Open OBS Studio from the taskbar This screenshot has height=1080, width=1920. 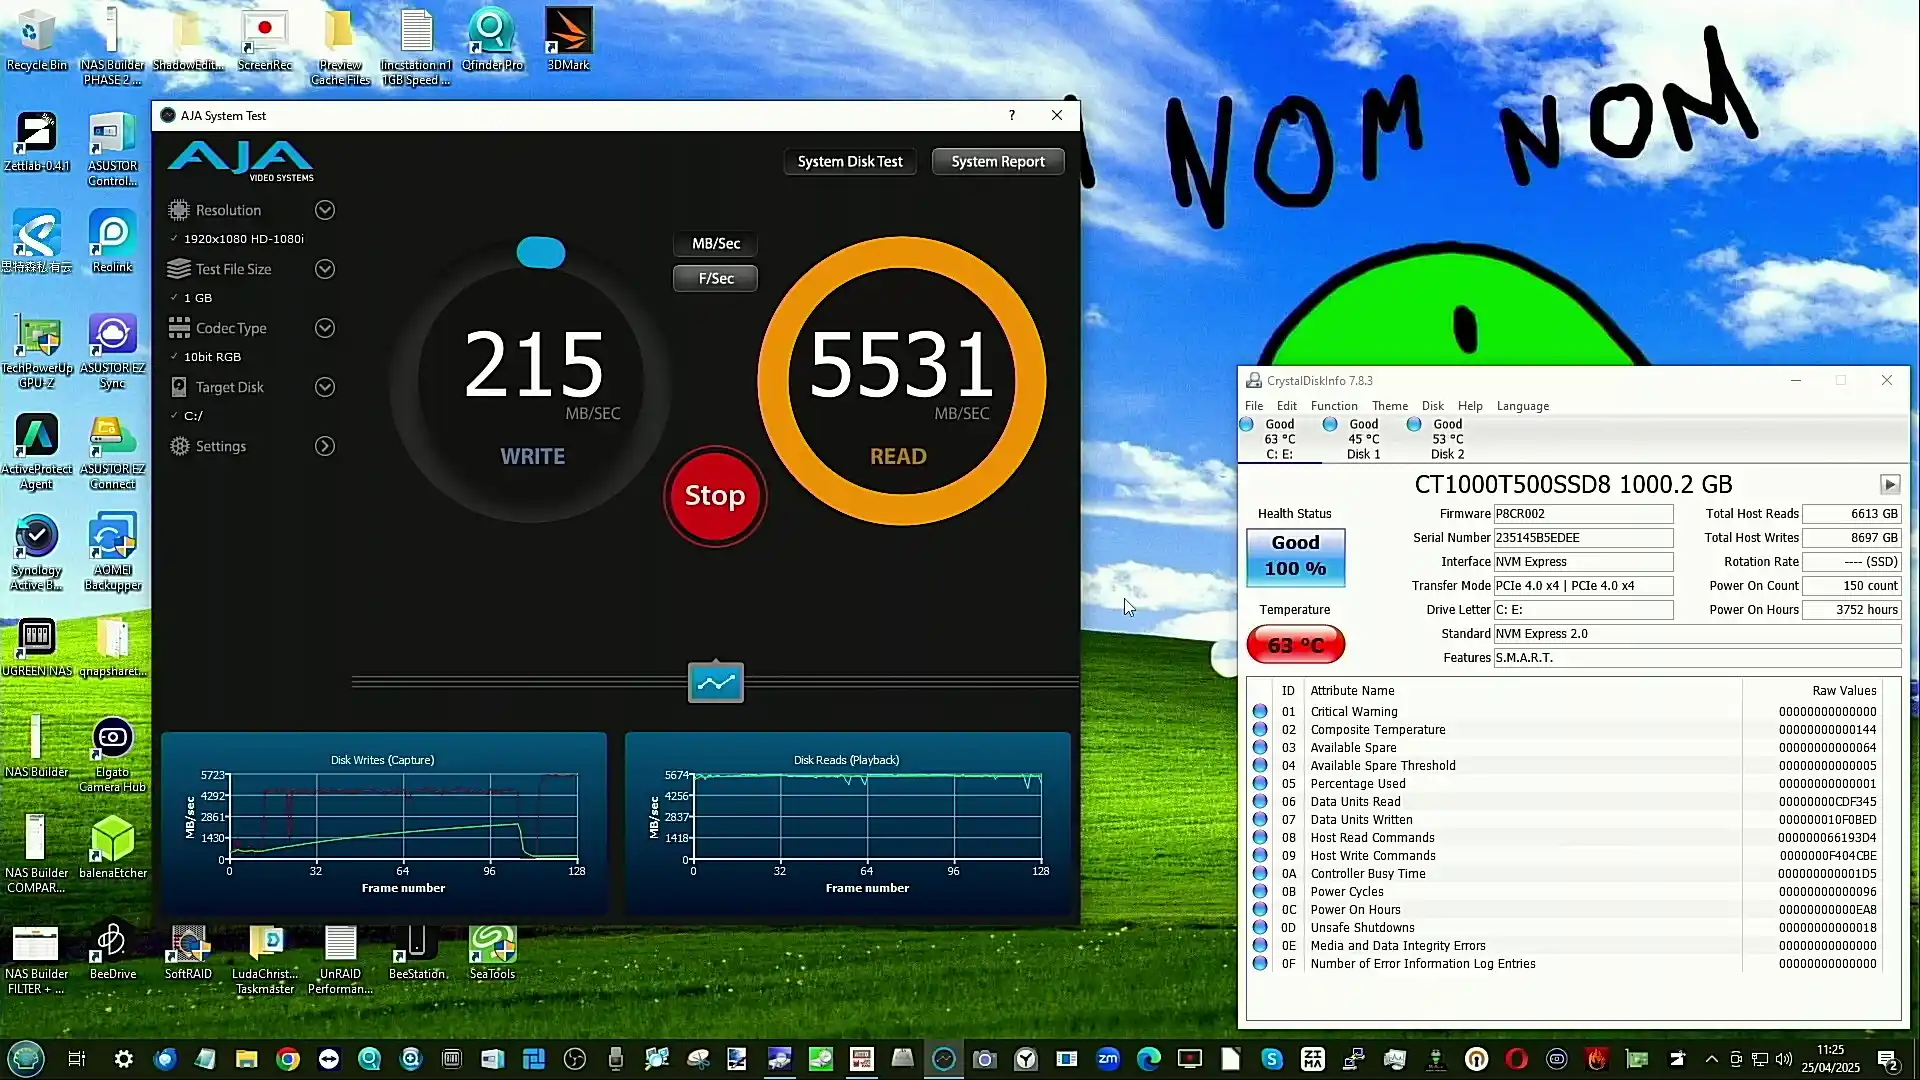coord(575,1059)
